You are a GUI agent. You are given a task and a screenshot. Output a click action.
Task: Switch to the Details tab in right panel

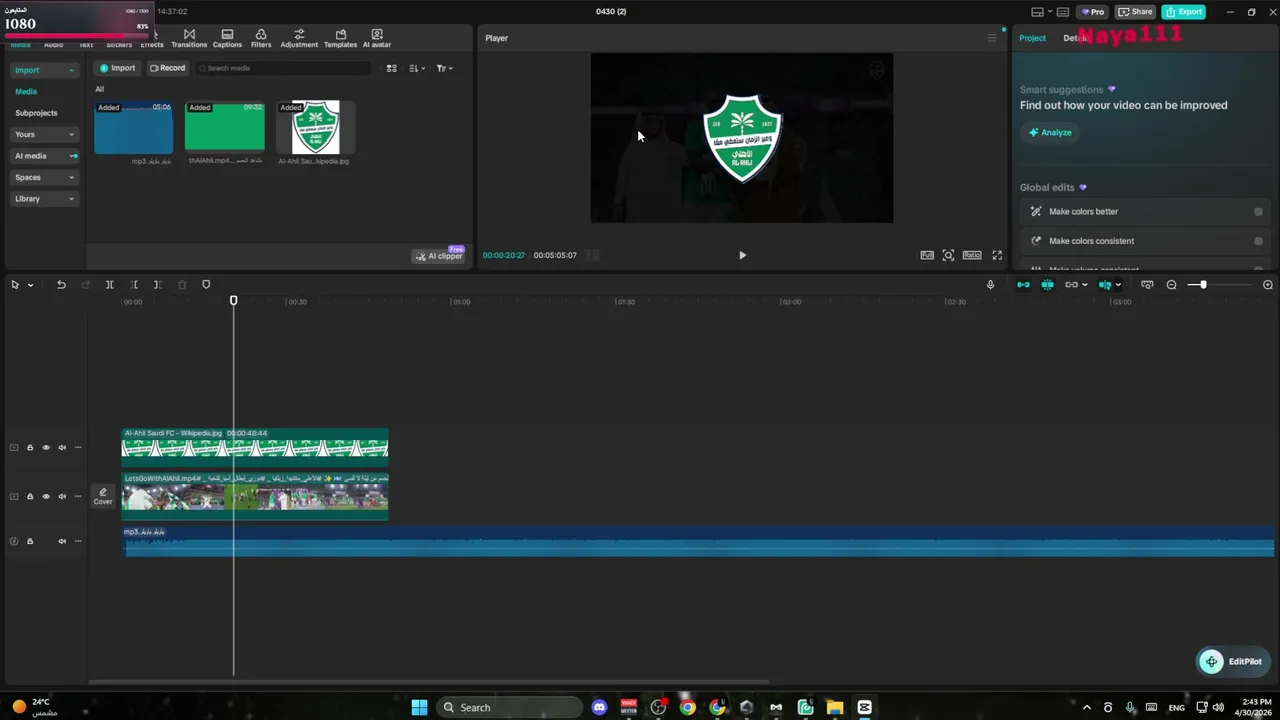[x=1074, y=38]
